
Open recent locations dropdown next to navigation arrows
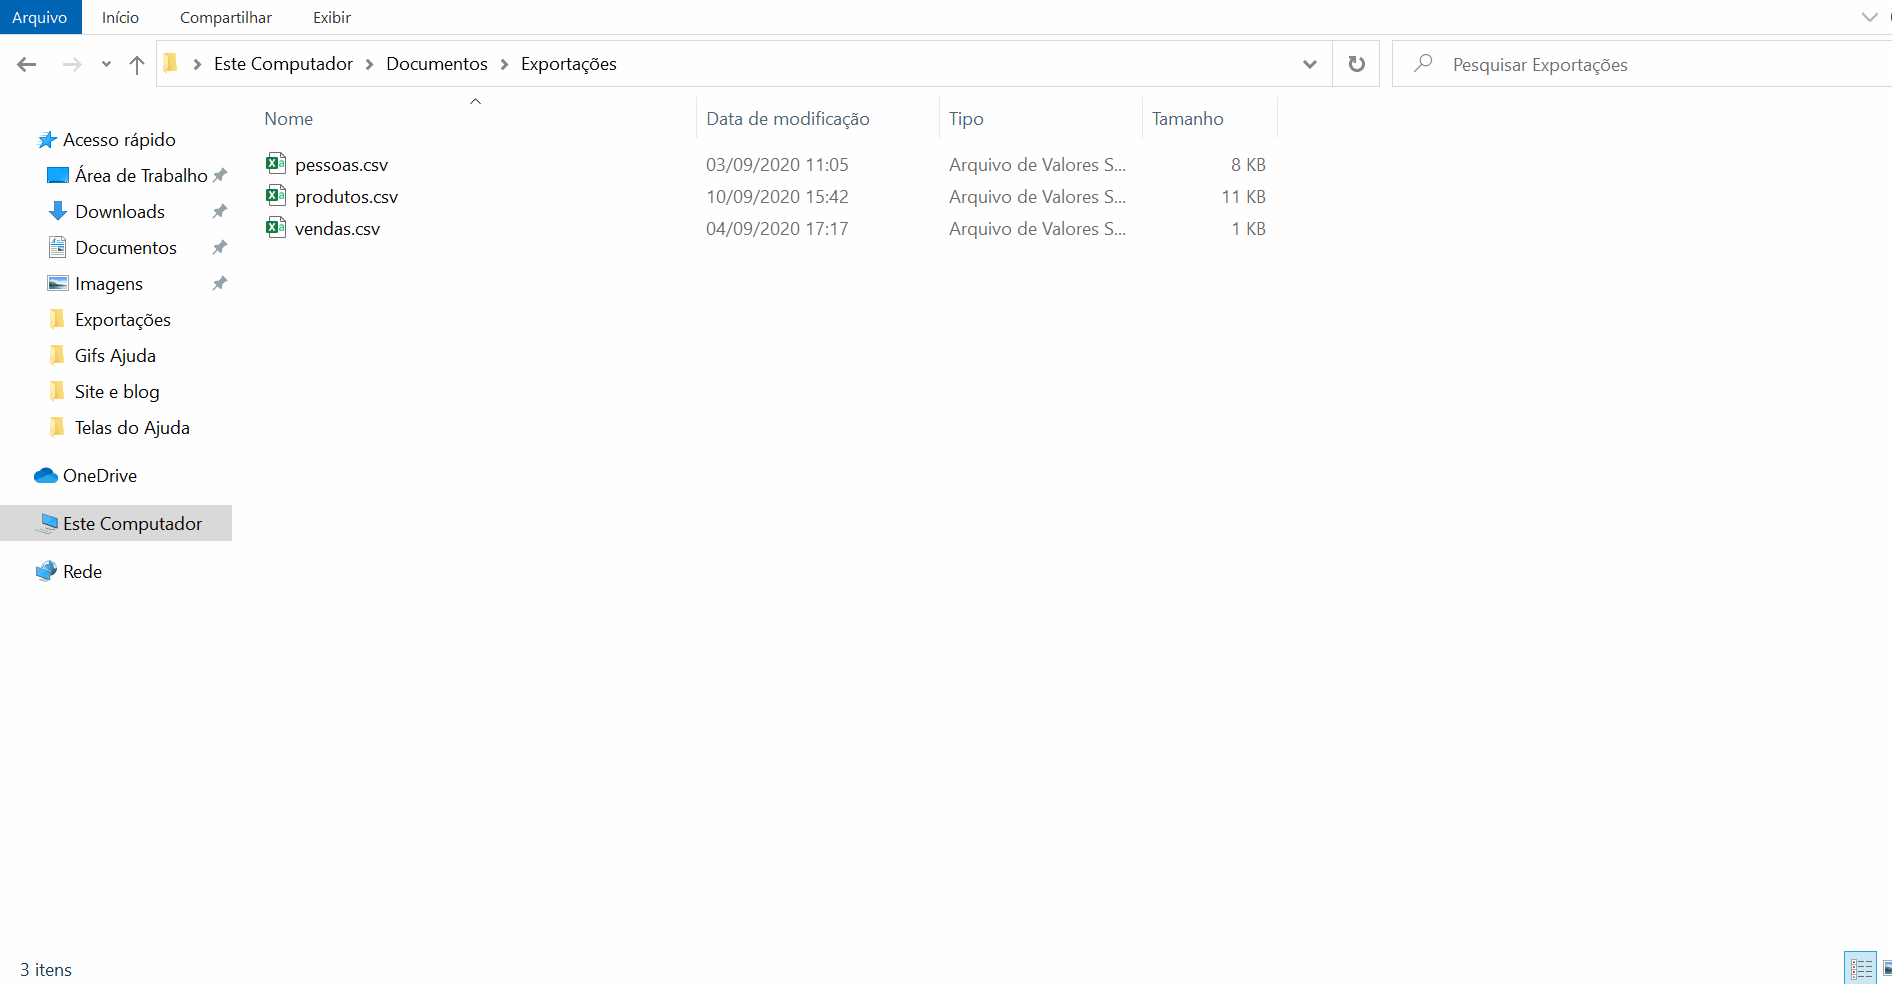point(106,63)
